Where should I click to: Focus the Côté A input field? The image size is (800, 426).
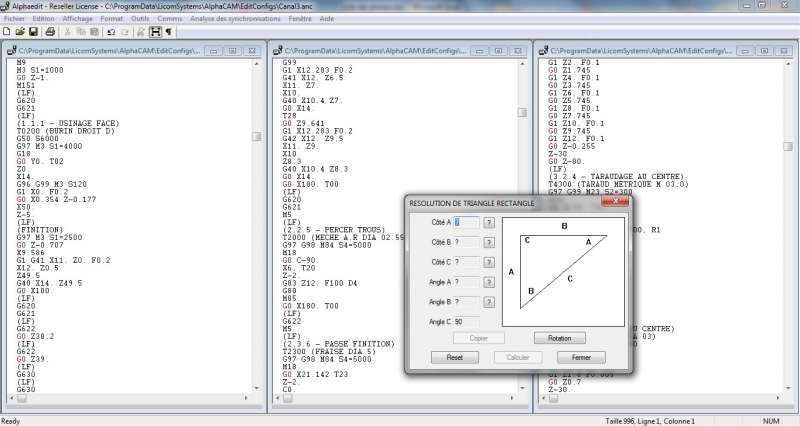pos(465,223)
